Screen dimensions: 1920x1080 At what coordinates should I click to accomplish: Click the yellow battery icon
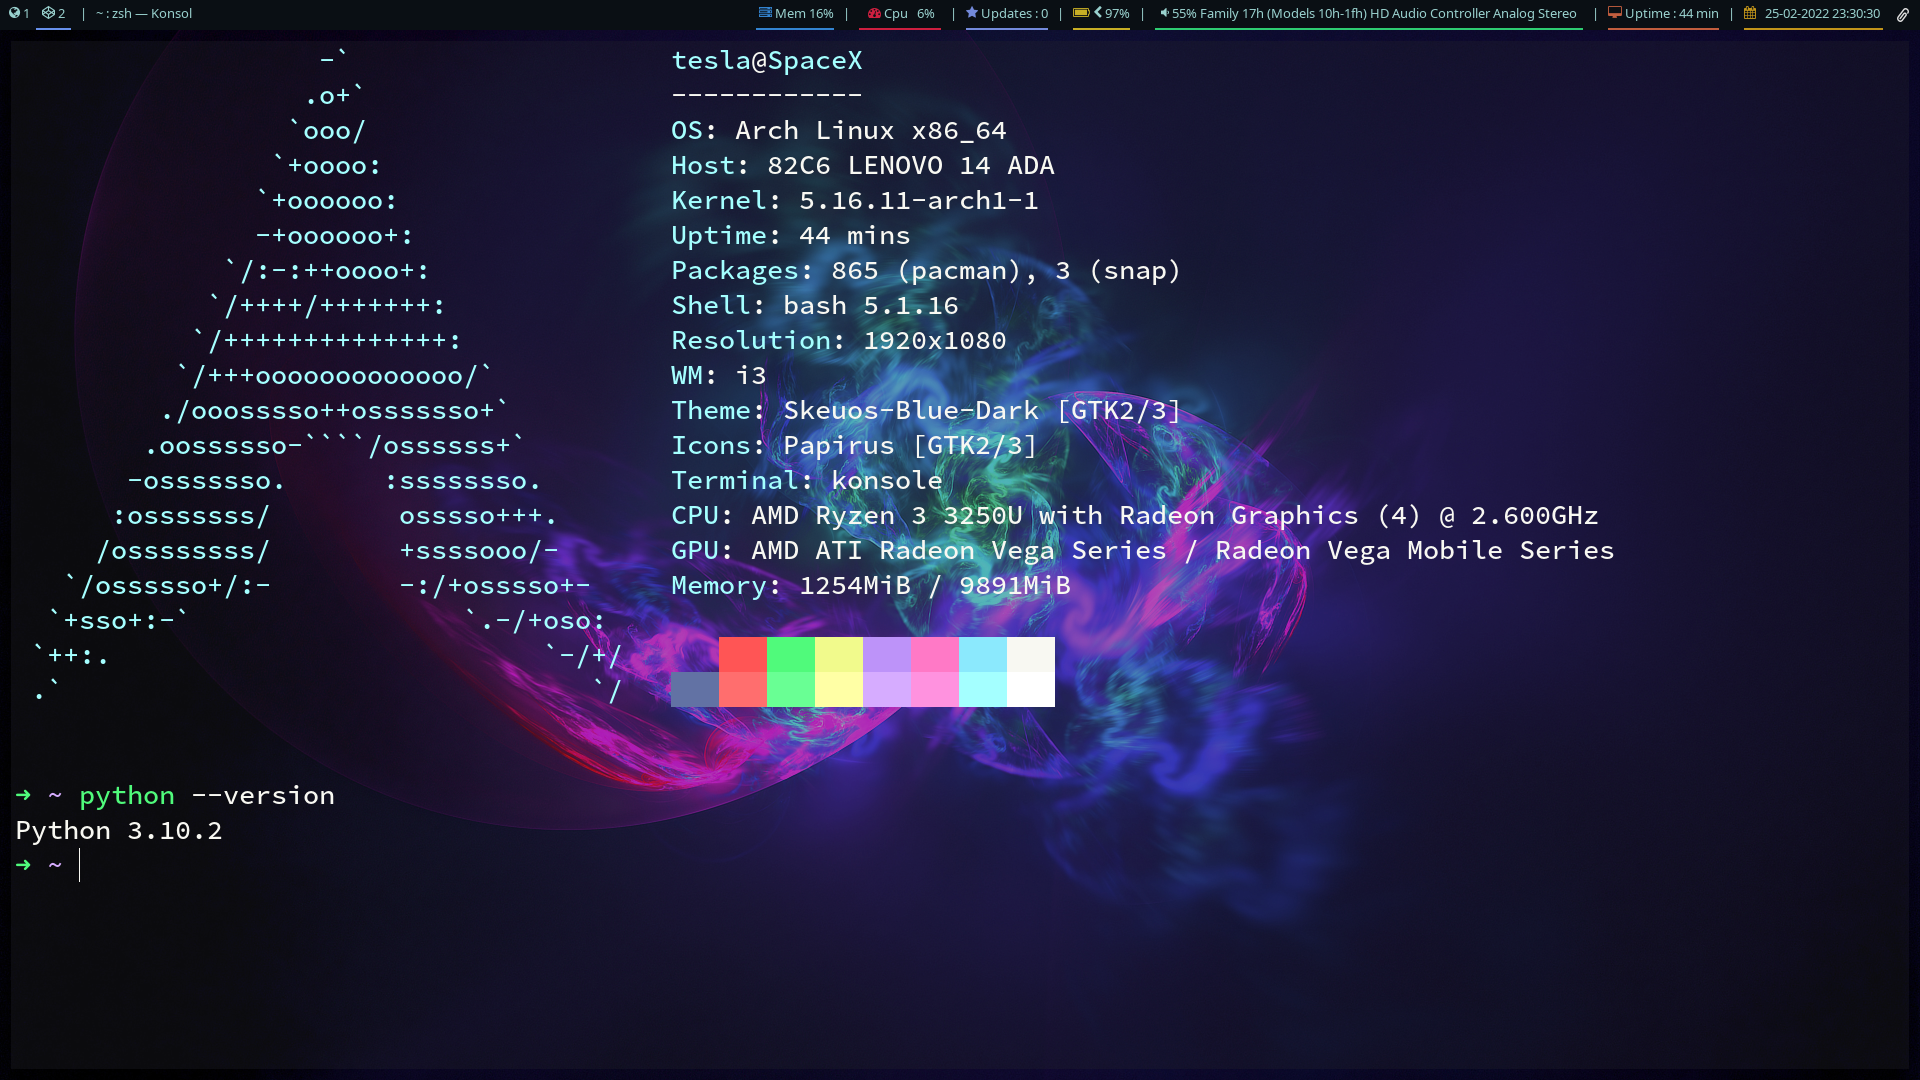(x=1081, y=13)
